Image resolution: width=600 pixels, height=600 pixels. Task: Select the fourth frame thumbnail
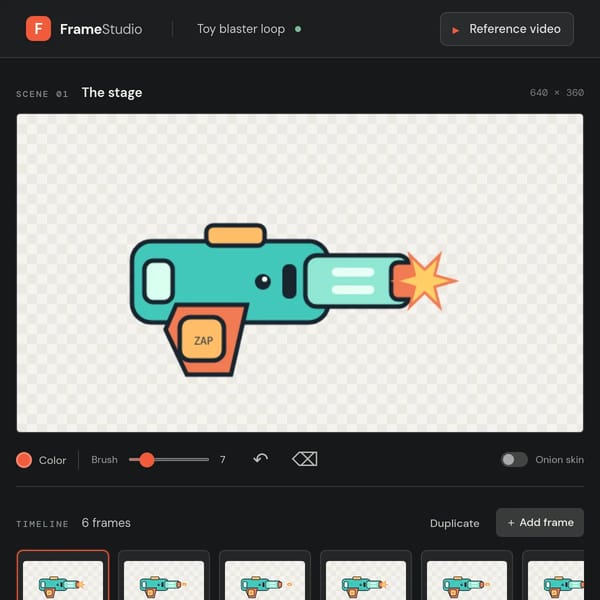tap(366, 575)
